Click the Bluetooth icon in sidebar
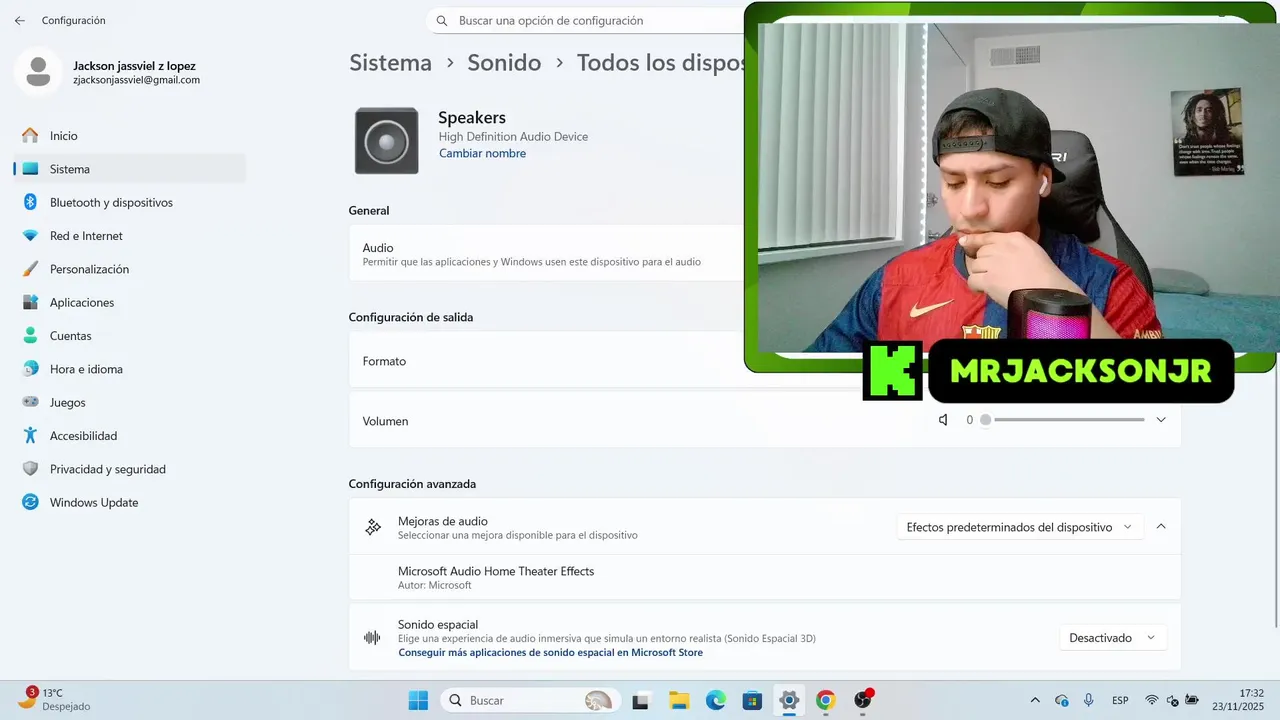This screenshot has height=720, width=1280. pos(30,202)
